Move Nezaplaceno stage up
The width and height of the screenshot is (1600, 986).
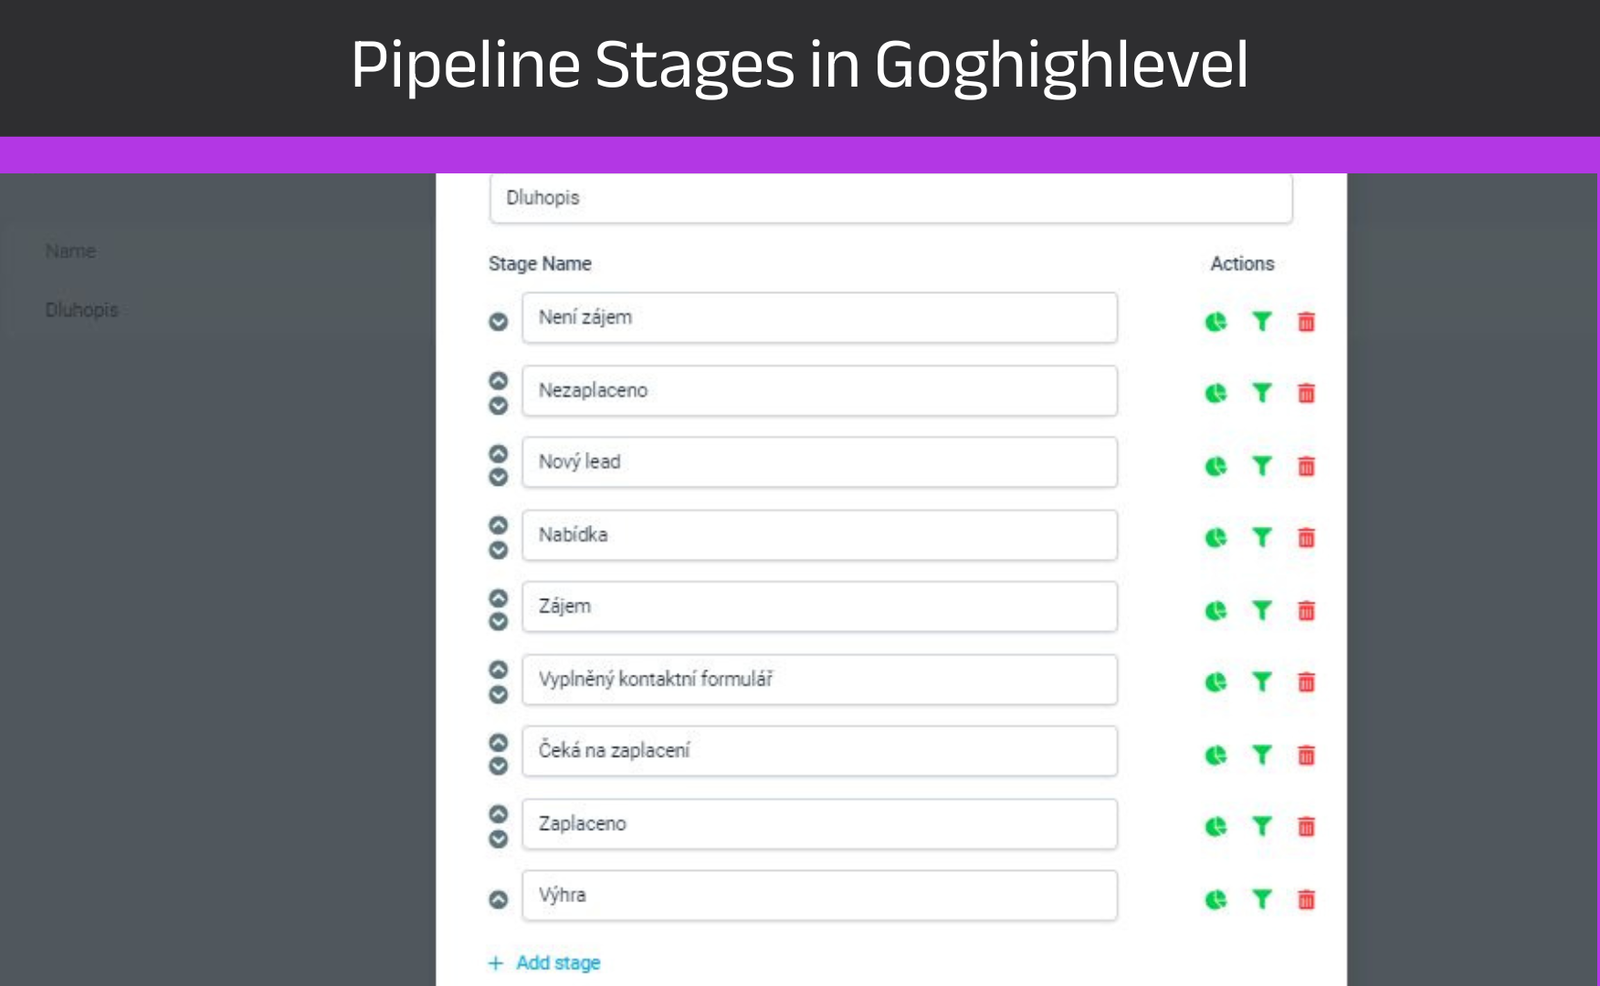point(498,380)
